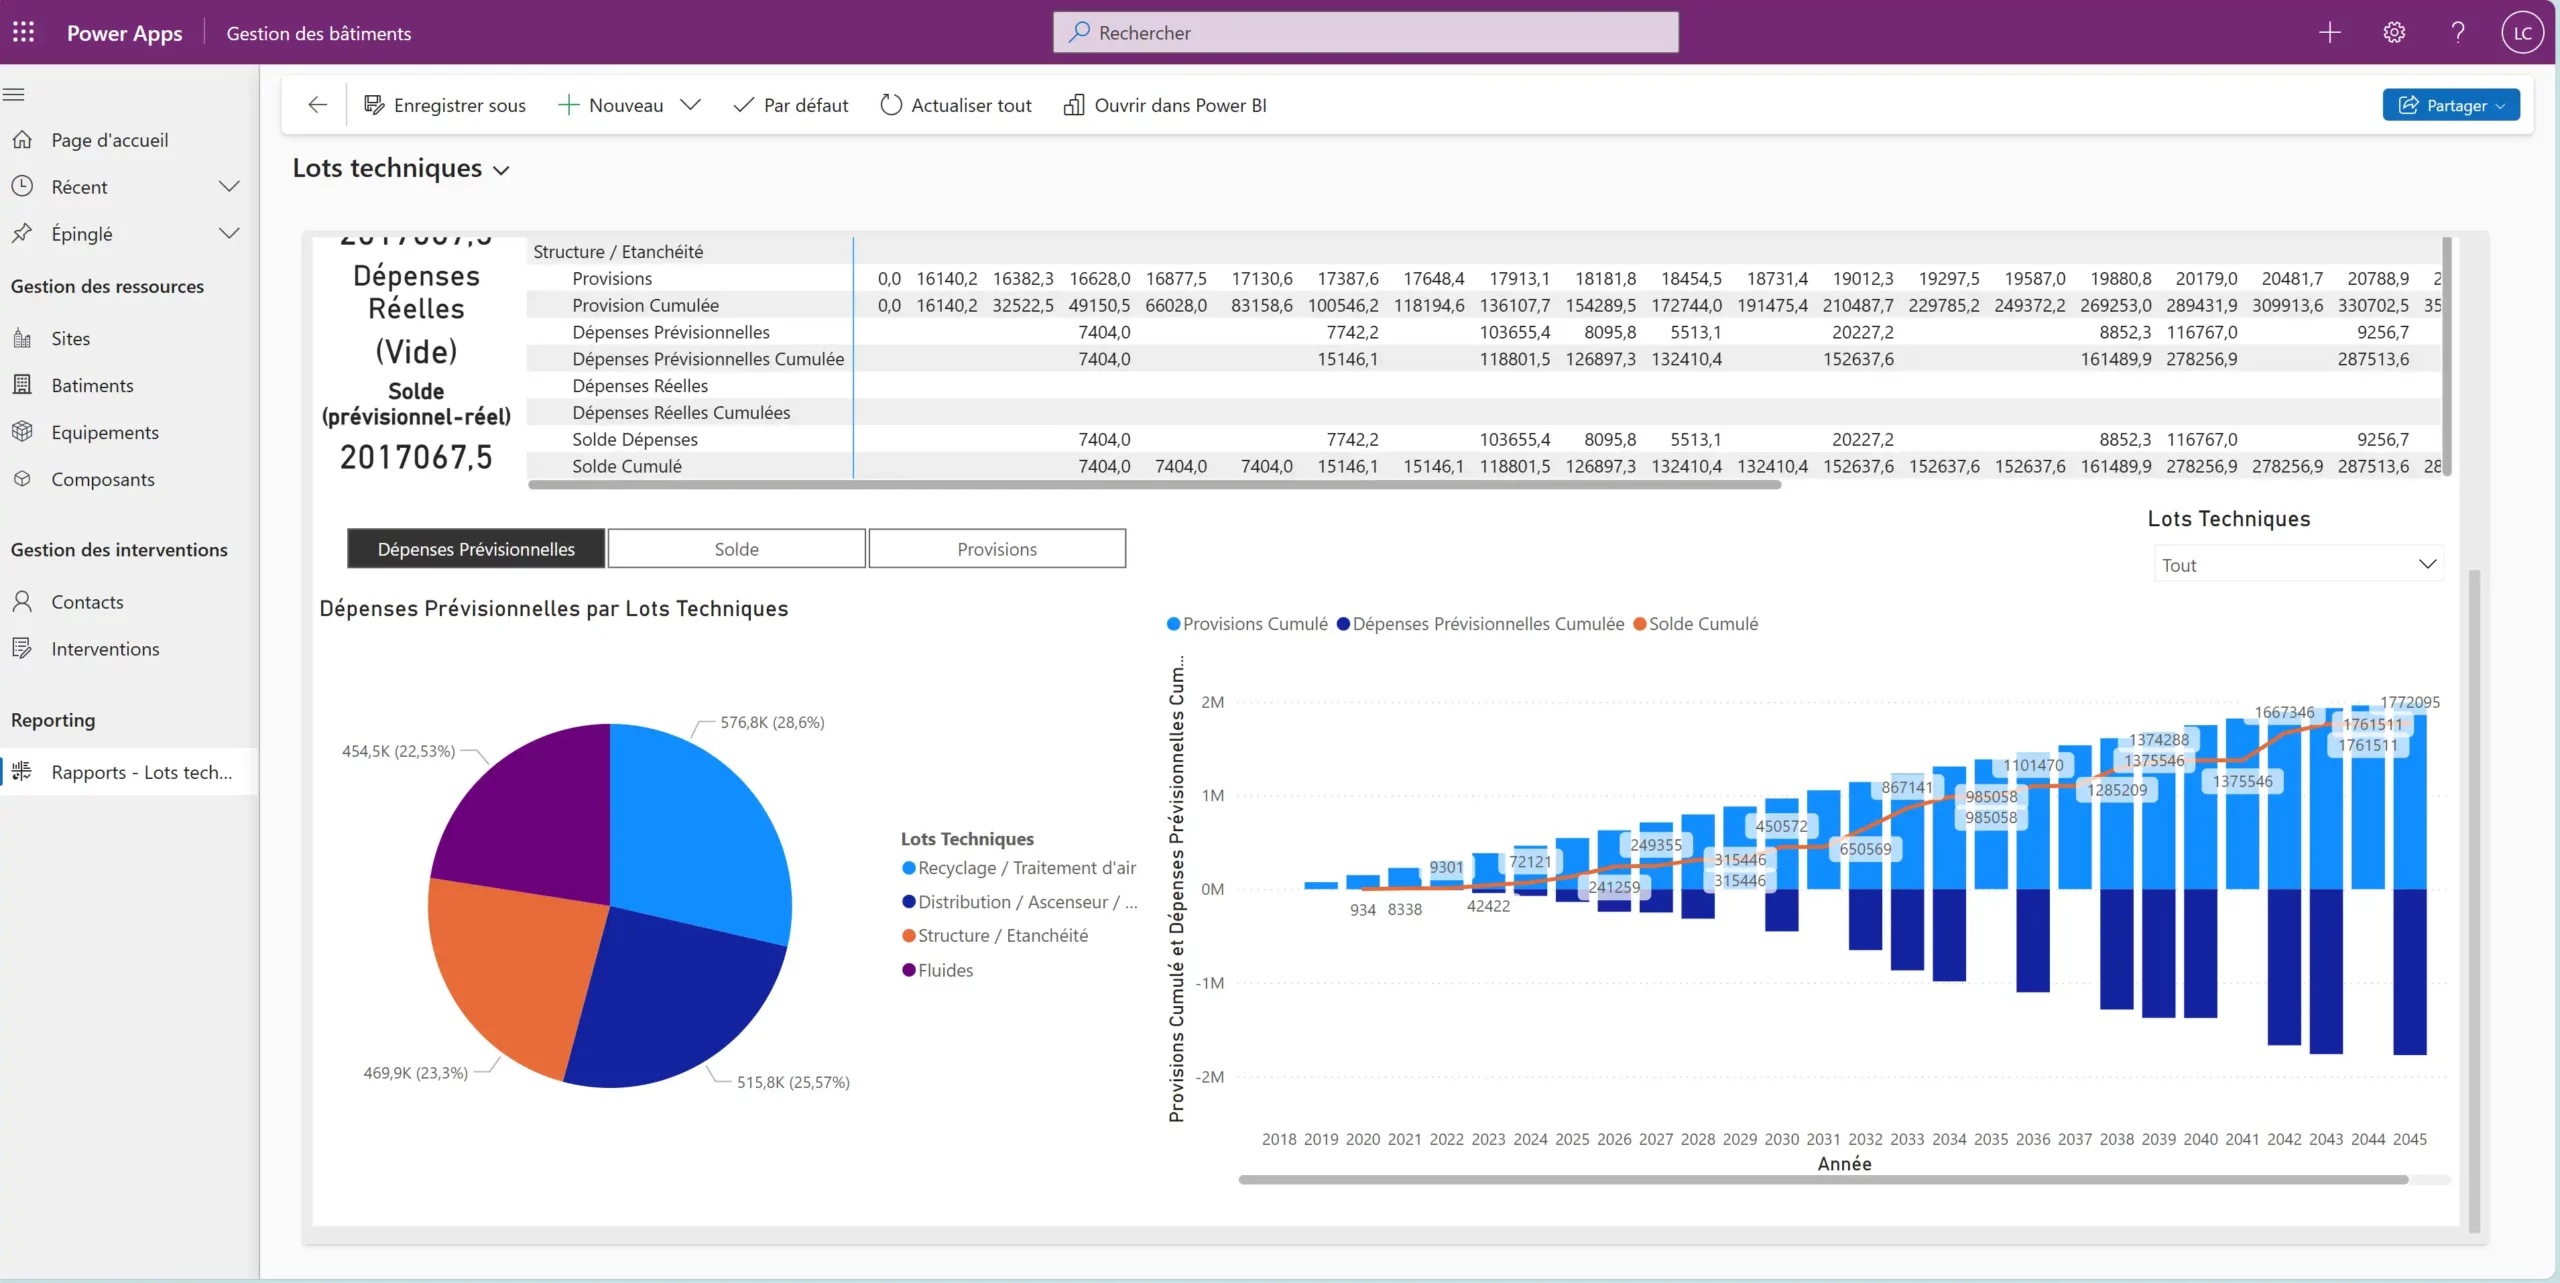Open the Nouveau dropdown arrow
The height and width of the screenshot is (1283, 2560).
[x=690, y=105]
